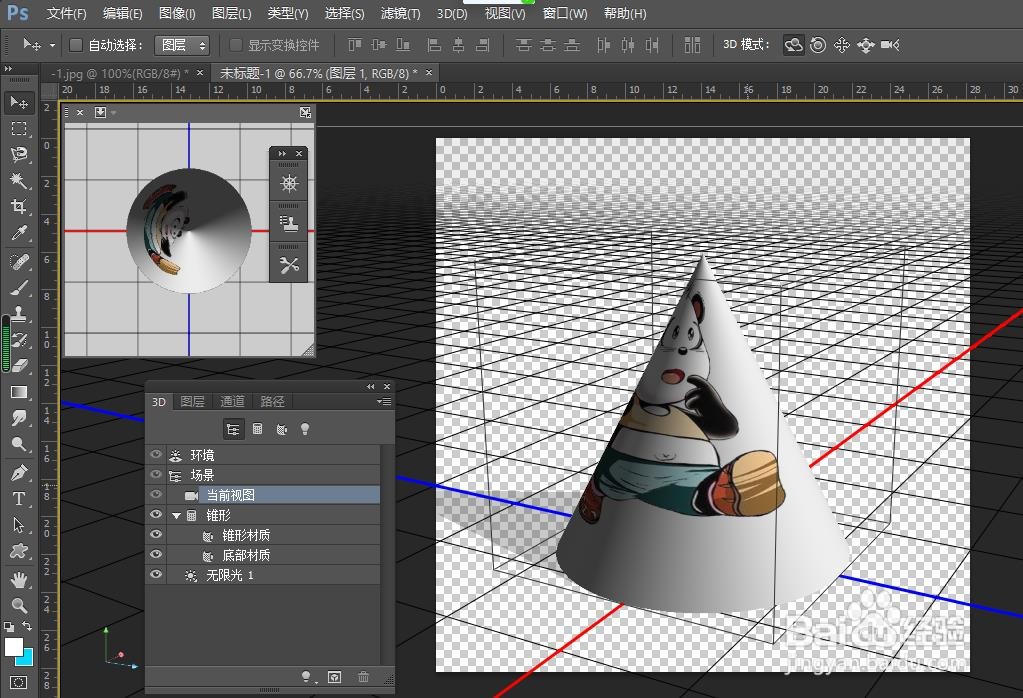The image size is (1023, 698).
Task: Choose the Scale 3D Object mode icon
Action: pos(890,45)
